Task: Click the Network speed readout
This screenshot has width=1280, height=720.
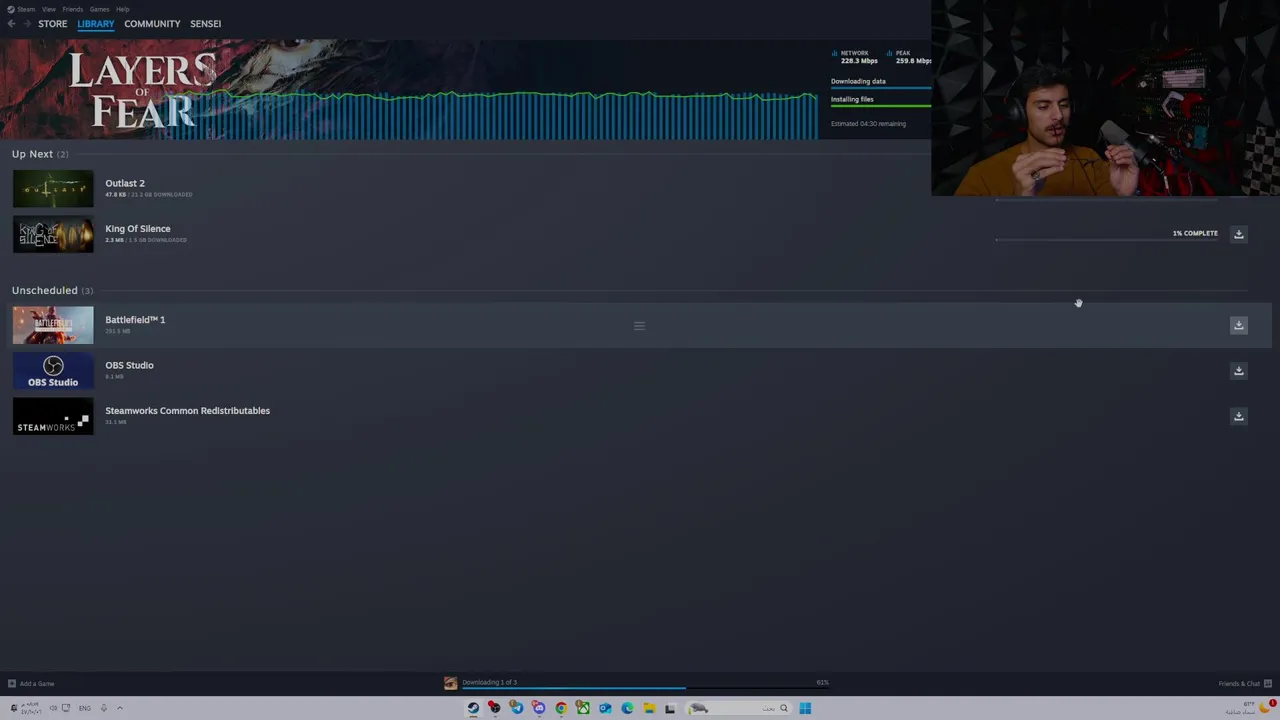Action: (857, 57)
